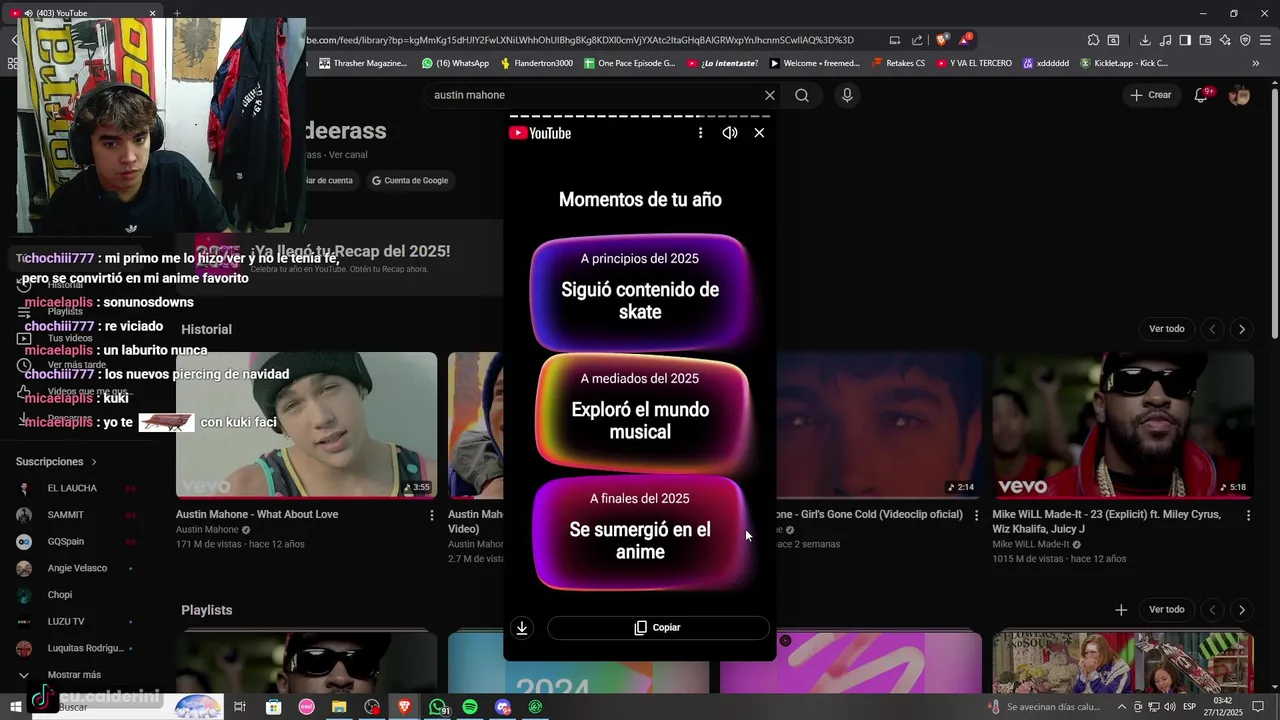Viewport: 1280px width, 720px height.
Task: Open the WhatsApp bookmark
Action: click(x=455, y=63)
